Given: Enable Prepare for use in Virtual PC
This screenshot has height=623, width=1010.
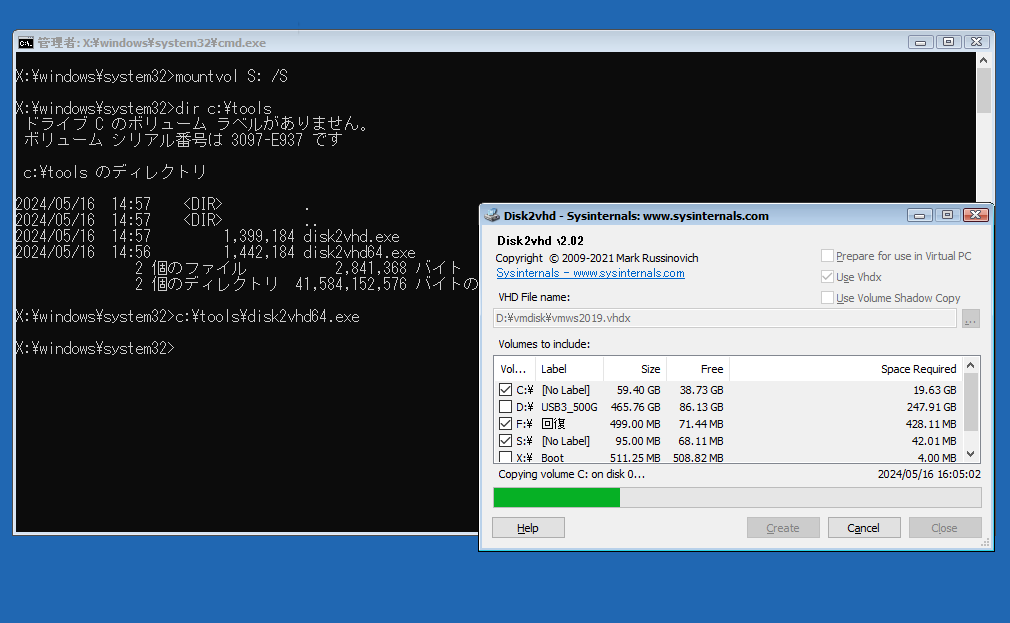Looking at the screenshot, I should (826, 256).
